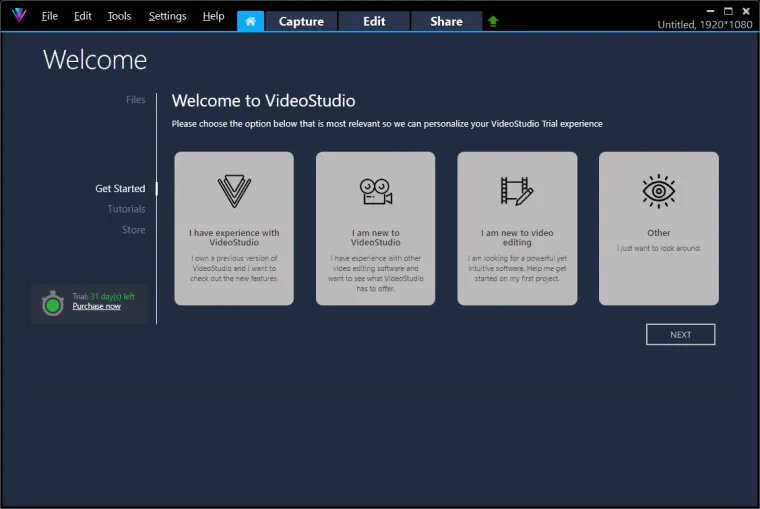Image resolution: width=760 pixels, height=509 pixels.
Task: Click 'I have experience with other video editing software' text
Action: [376, 273]
